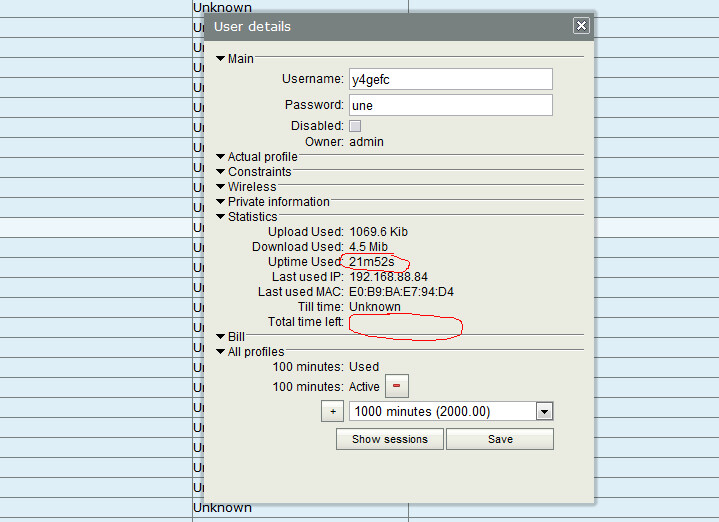Select the Upload Used 1069.6 Kib value

point(378,232)
